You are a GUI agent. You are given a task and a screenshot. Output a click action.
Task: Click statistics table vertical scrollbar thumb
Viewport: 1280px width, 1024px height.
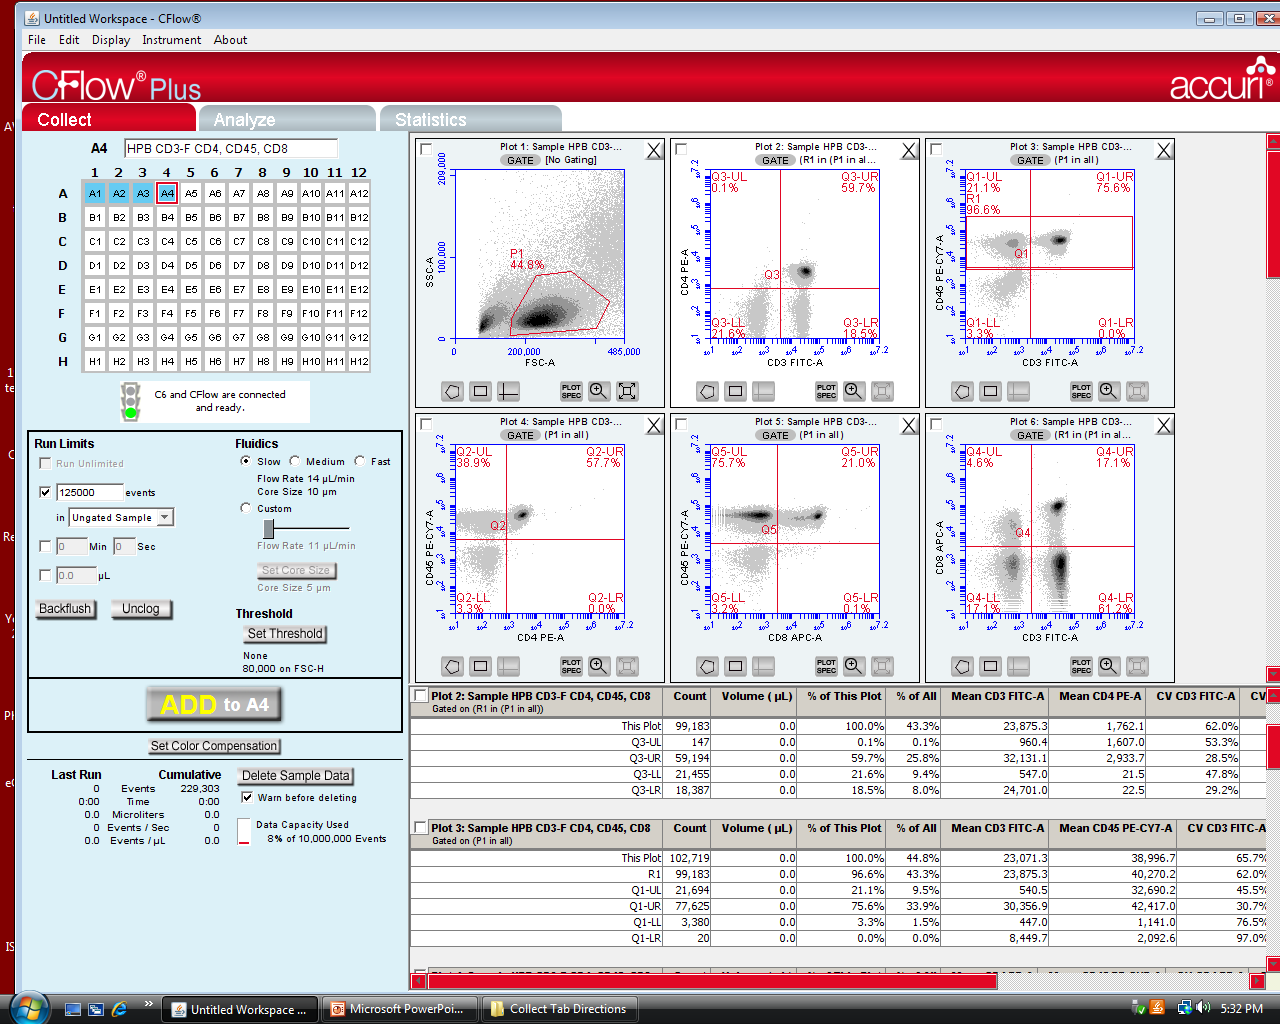pyautogui.click(x=1273, y=747)
